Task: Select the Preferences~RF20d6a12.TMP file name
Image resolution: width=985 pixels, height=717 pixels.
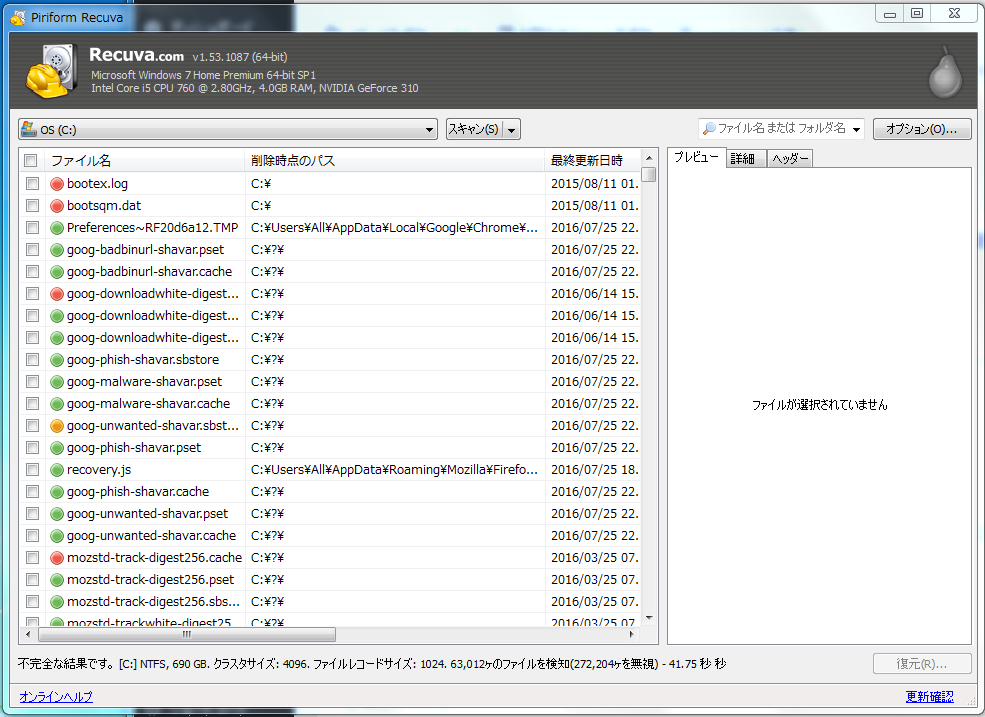Action: point(153,227)
